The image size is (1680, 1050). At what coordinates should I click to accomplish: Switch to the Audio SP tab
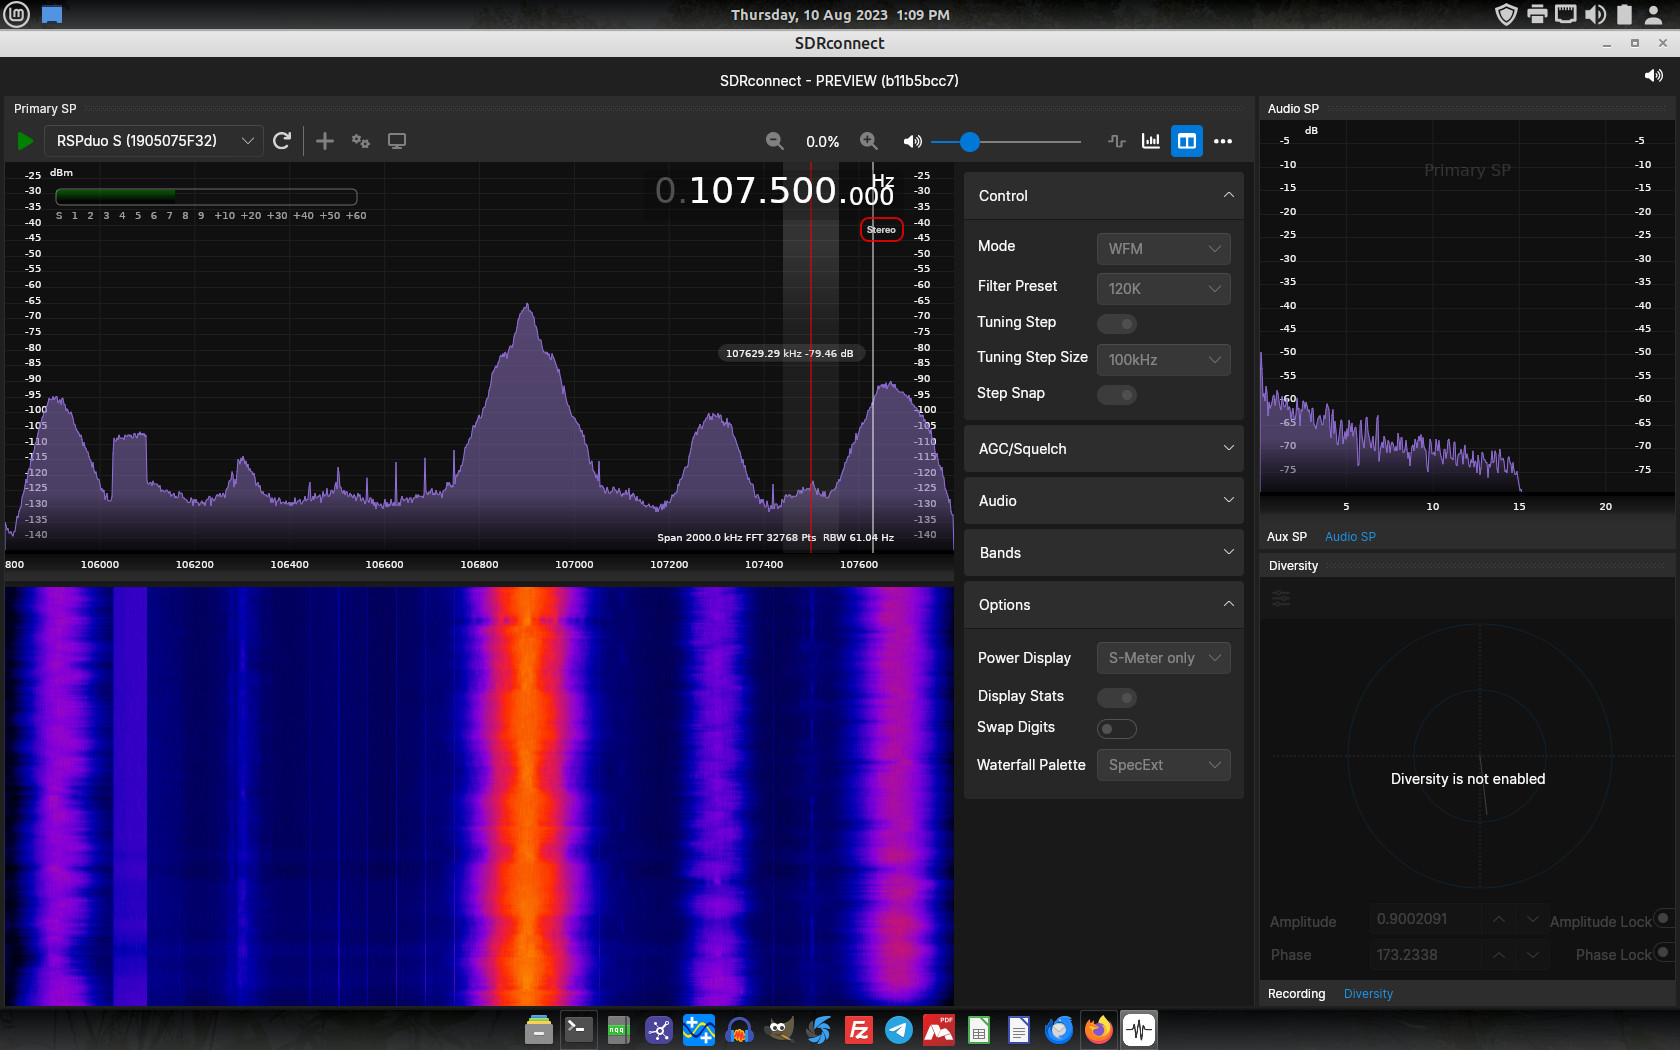pyautogui.click(x=1350, y=537)
